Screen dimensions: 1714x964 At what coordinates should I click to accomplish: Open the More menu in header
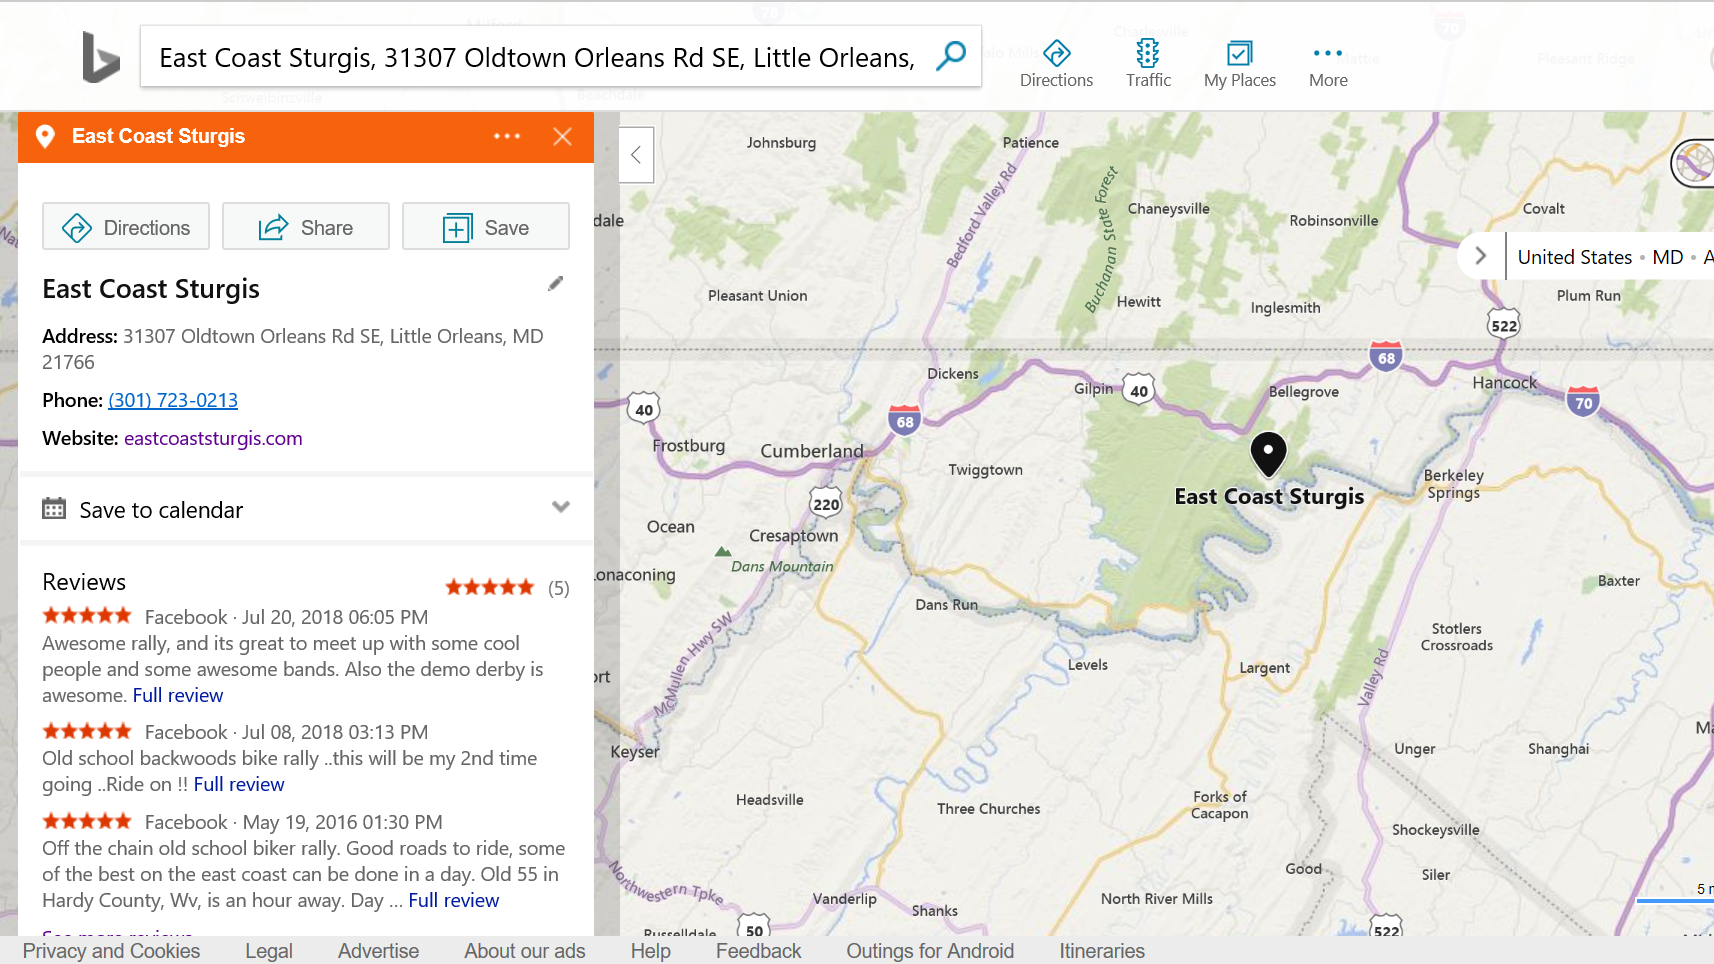(1328, 64)
